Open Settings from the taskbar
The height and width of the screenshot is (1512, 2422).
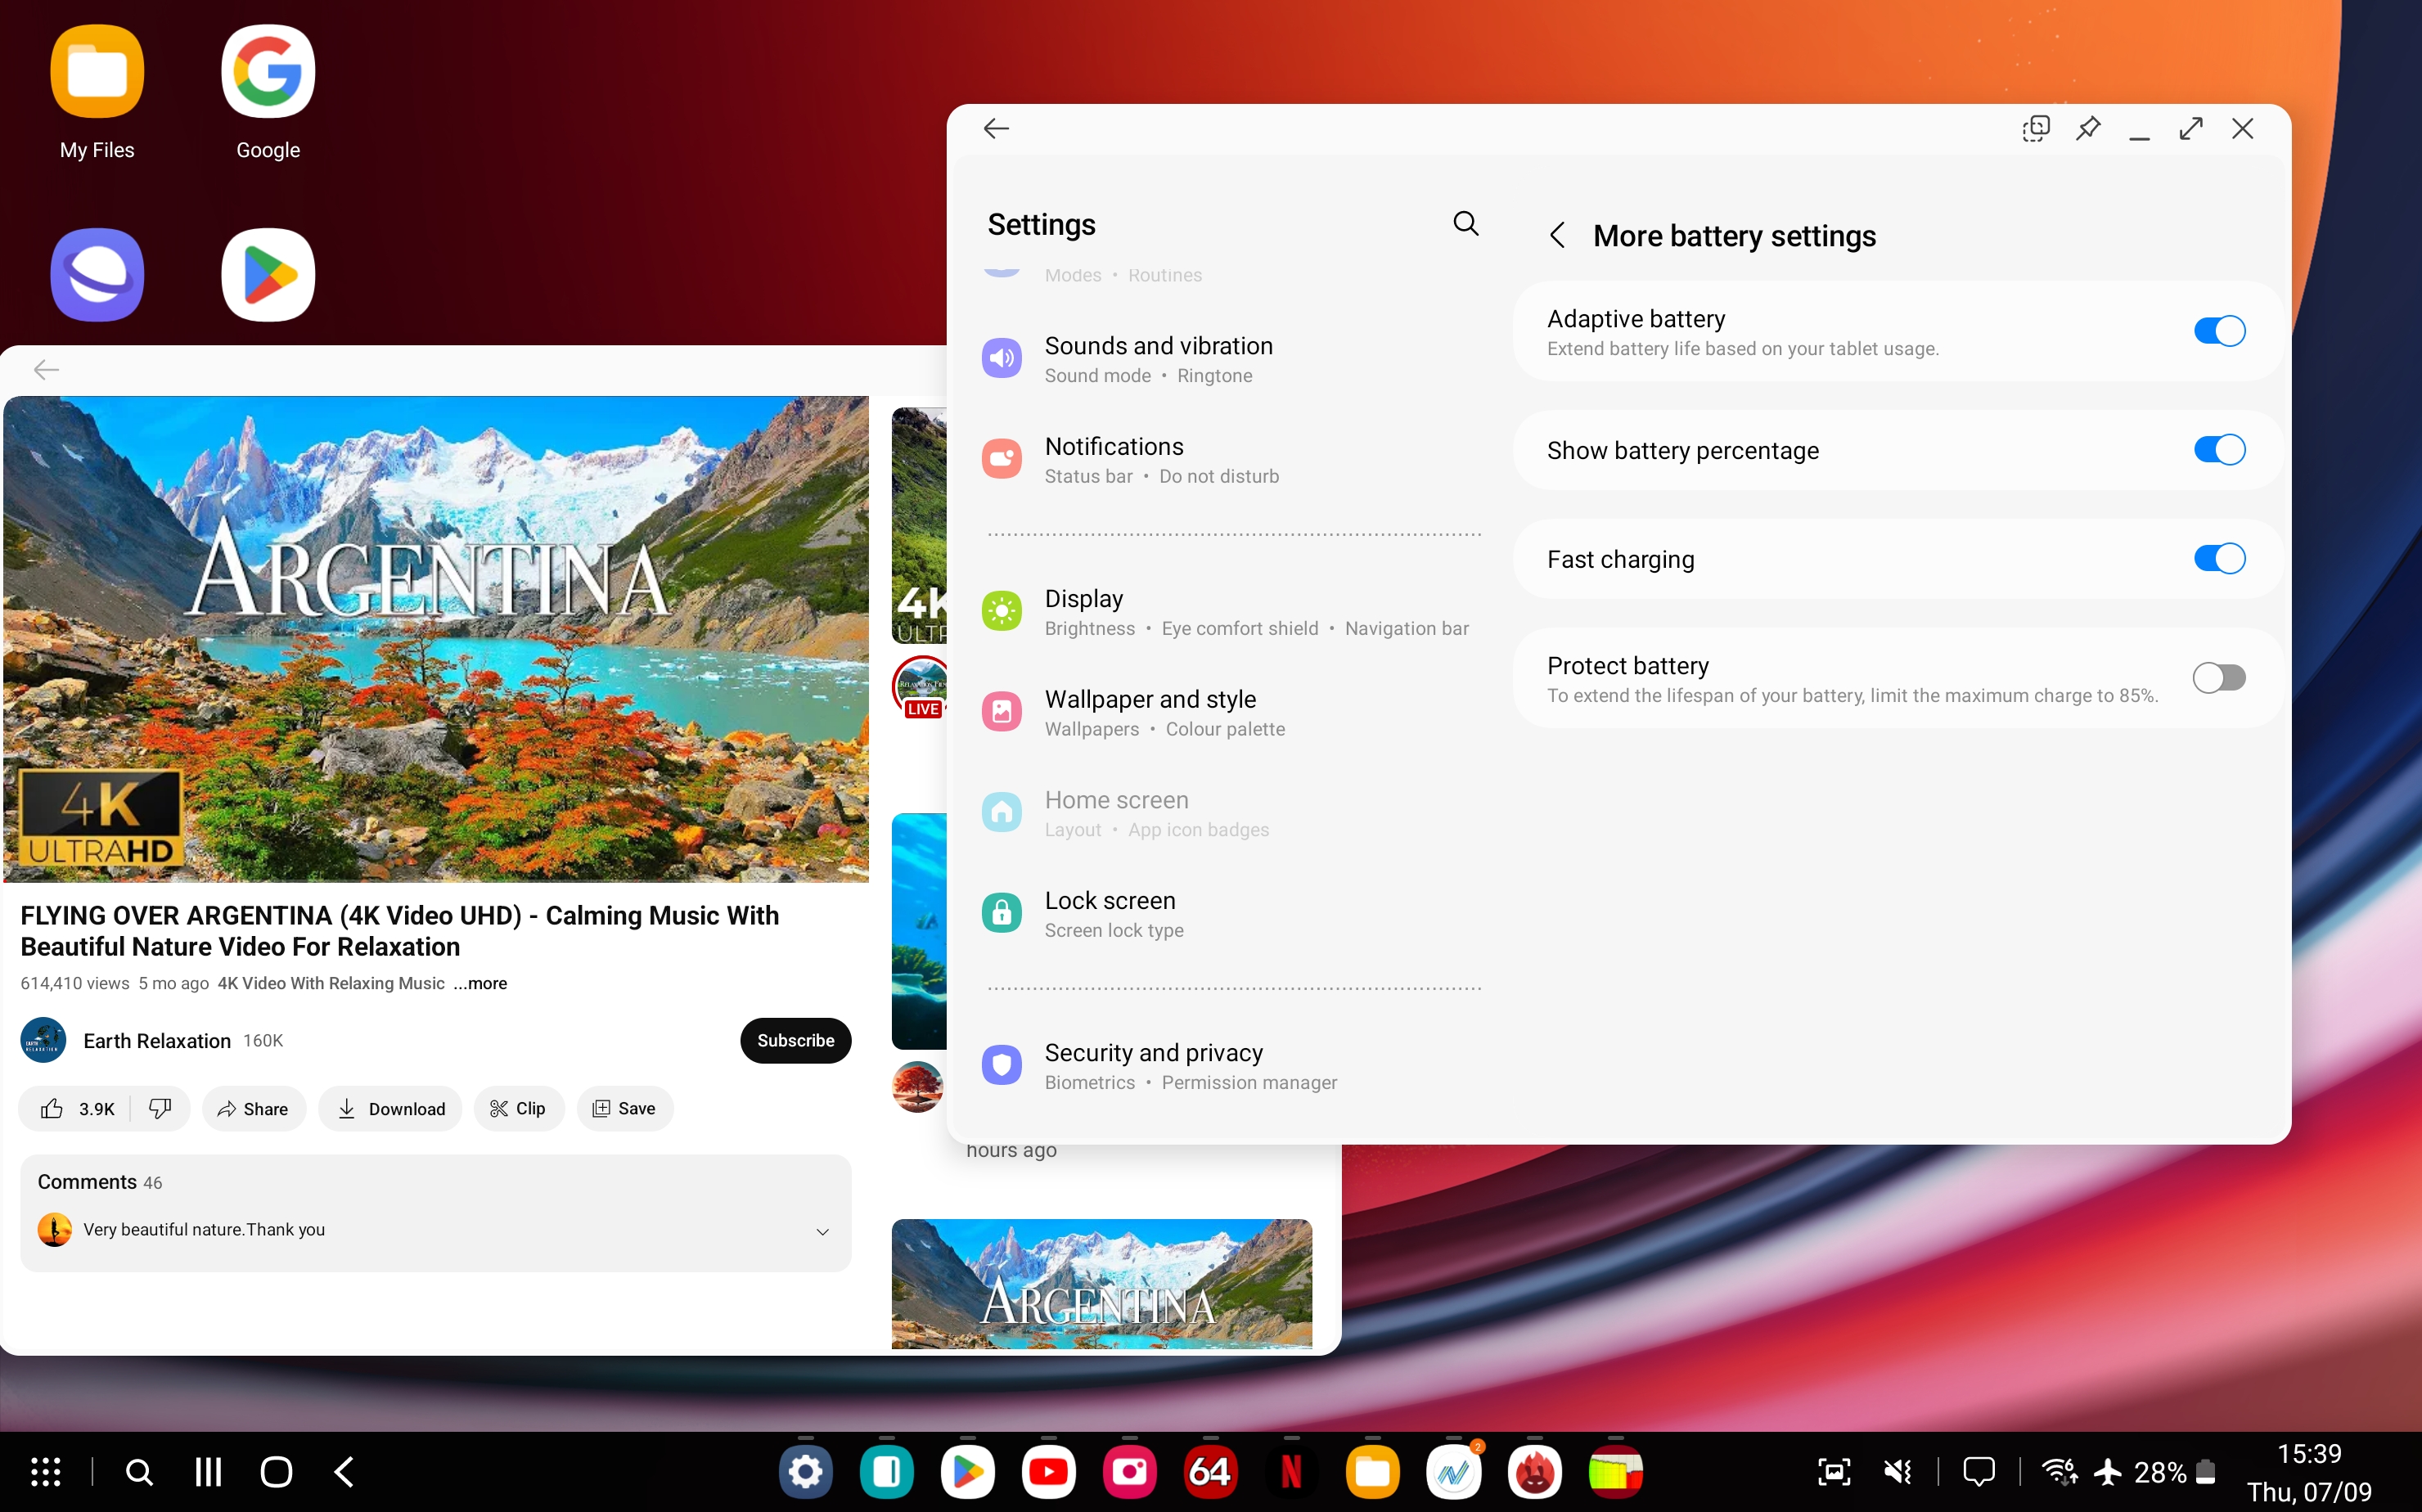805,1472
